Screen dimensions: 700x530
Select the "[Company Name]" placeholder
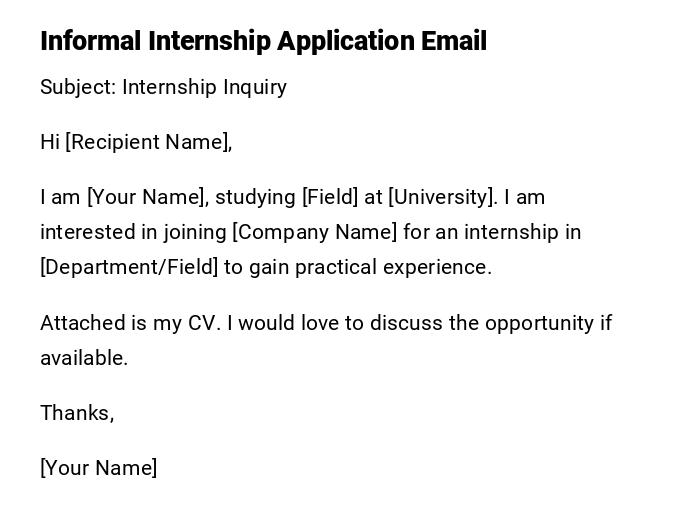click(315, 232)
